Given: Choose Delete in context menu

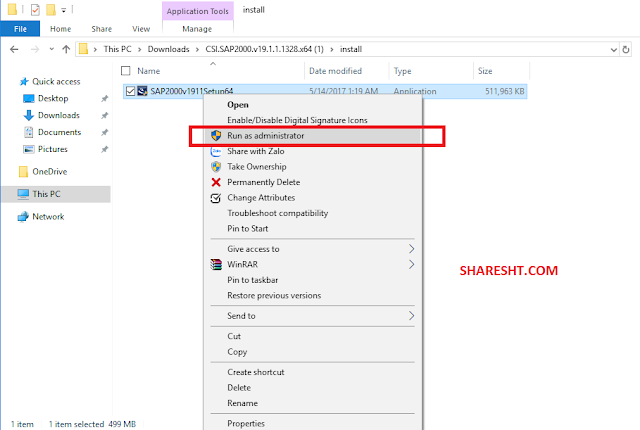Looking at the screenshot, I should (239, 388).
